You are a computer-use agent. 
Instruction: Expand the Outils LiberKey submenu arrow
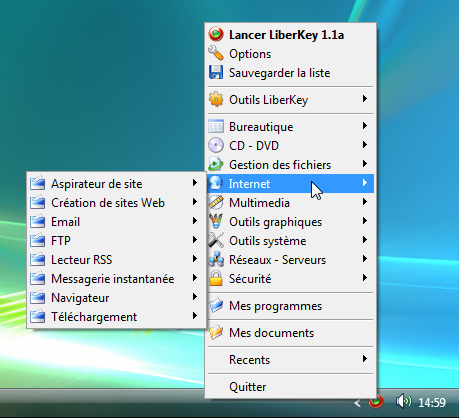click(365, 99)
